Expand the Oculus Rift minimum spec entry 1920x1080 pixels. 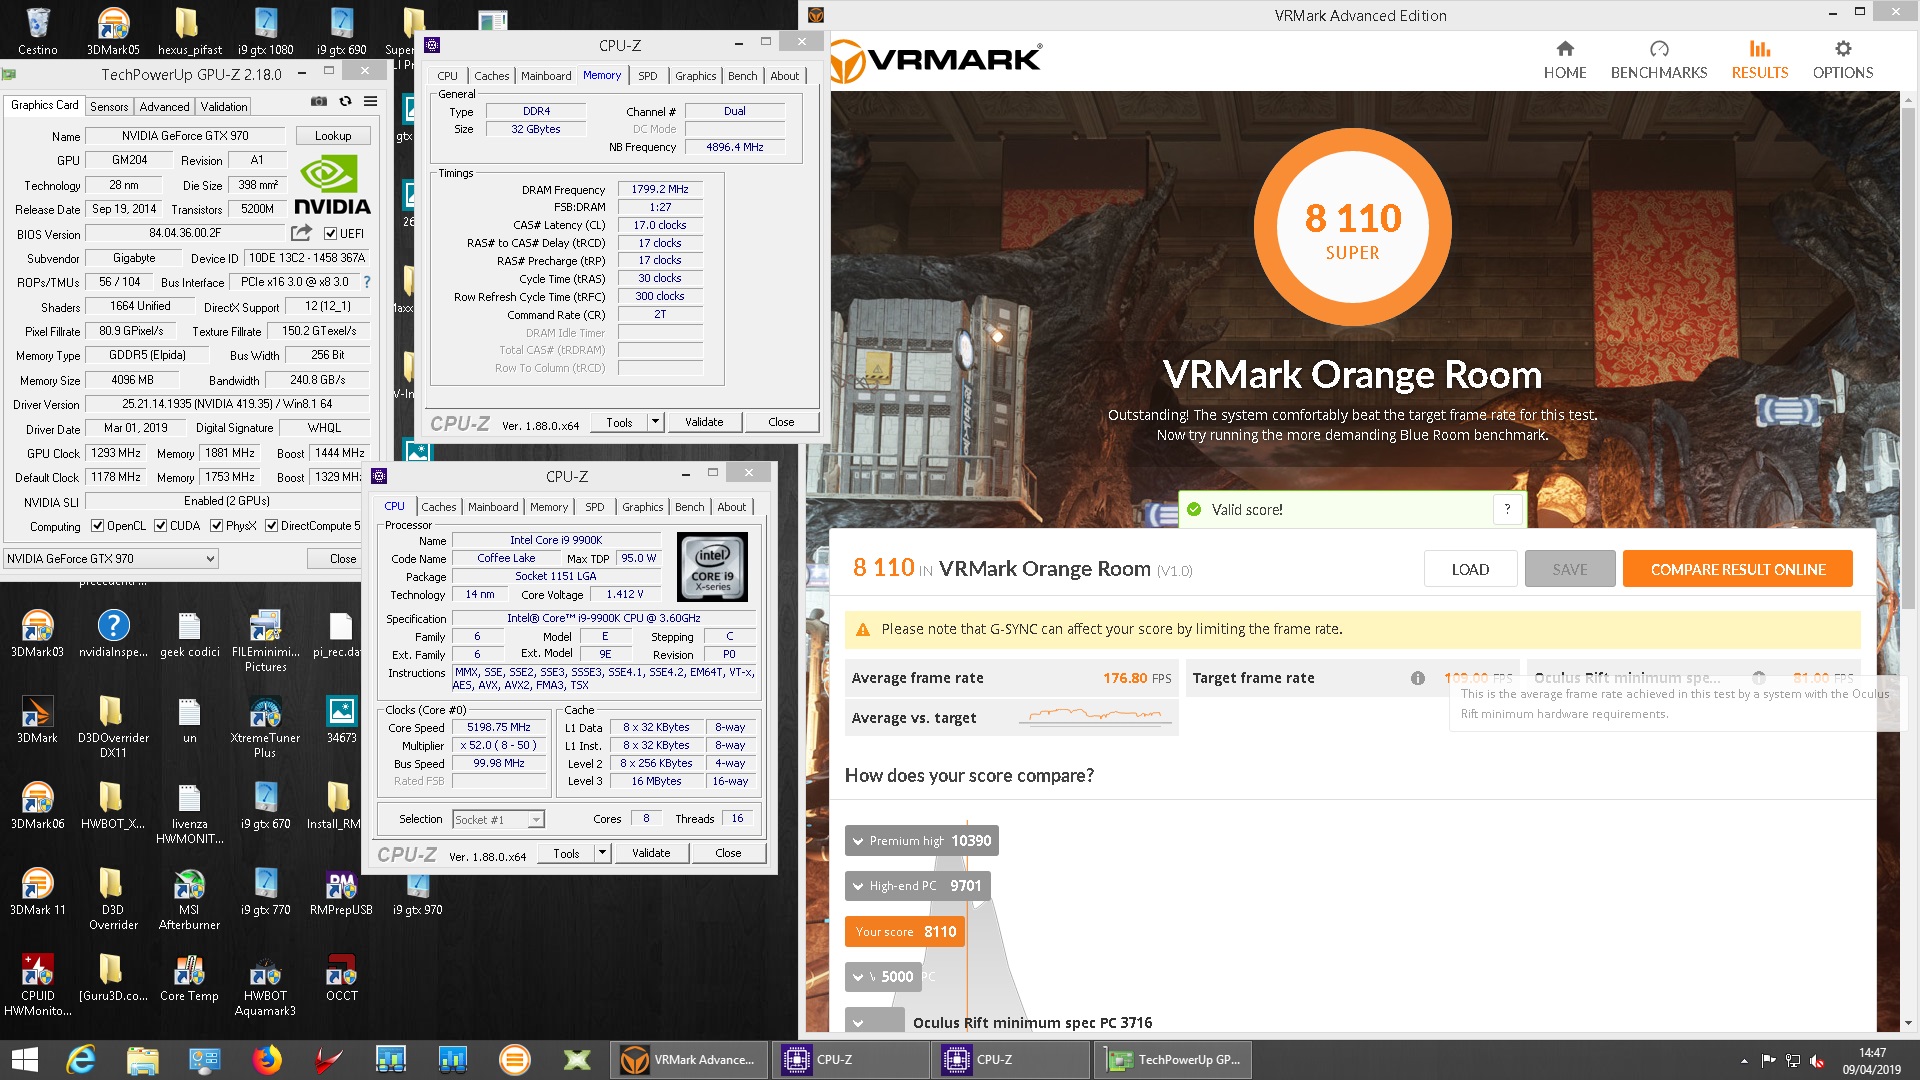[x=875, y=1021]
